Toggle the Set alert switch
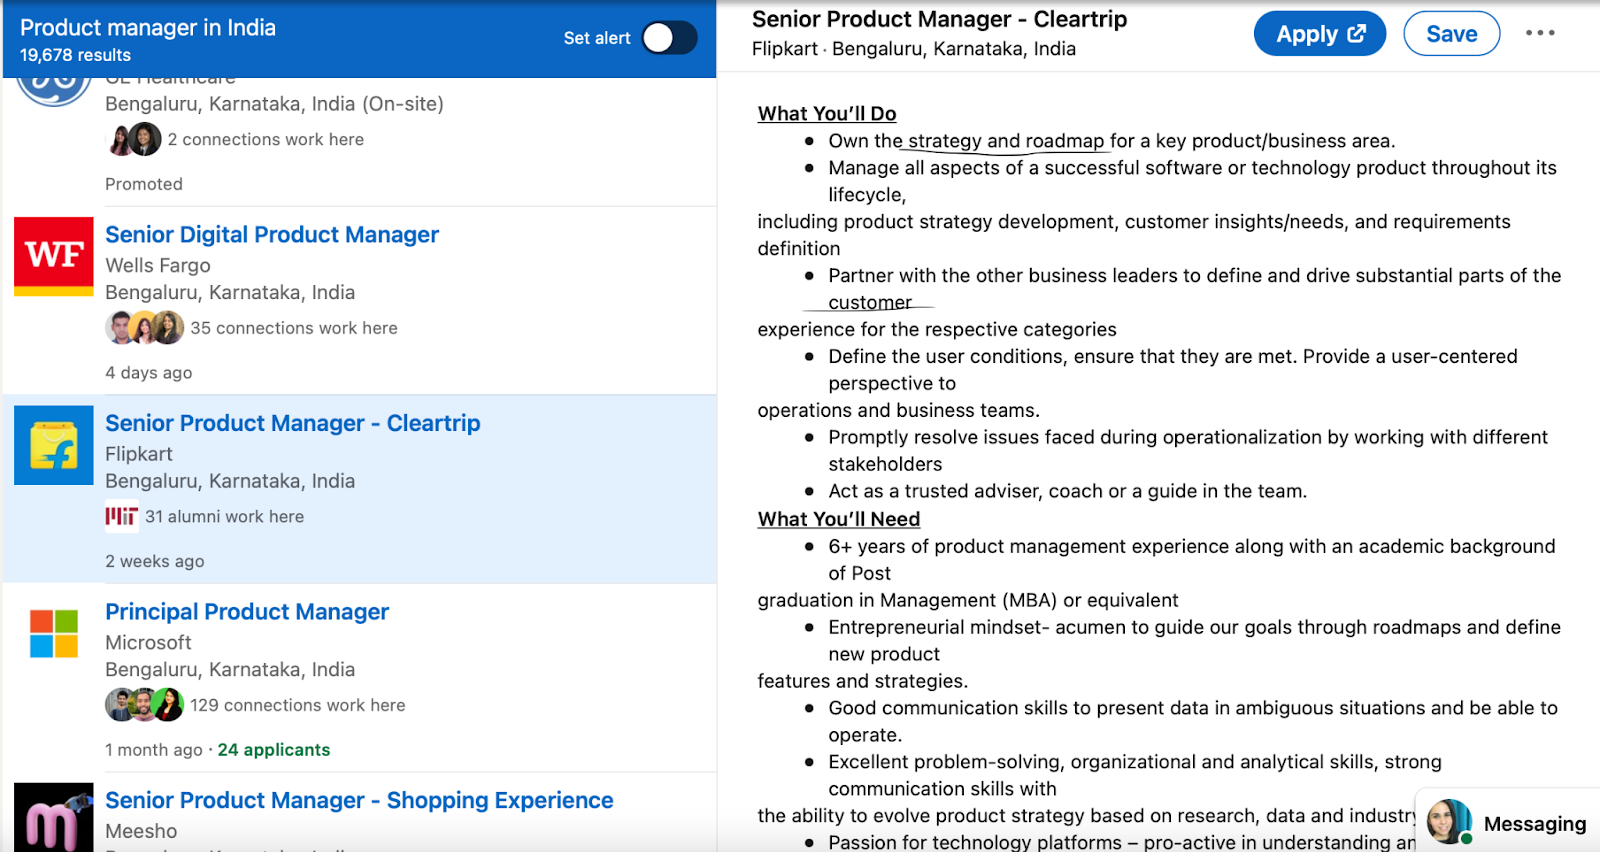Image resolution: width=1600 pixels, height=852 pixels. (669, 38)
